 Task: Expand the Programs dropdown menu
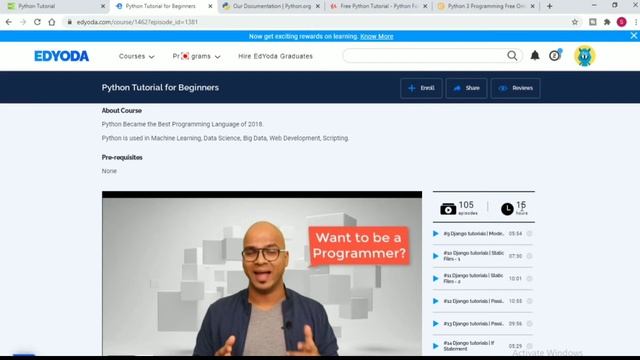pos(196,56)
